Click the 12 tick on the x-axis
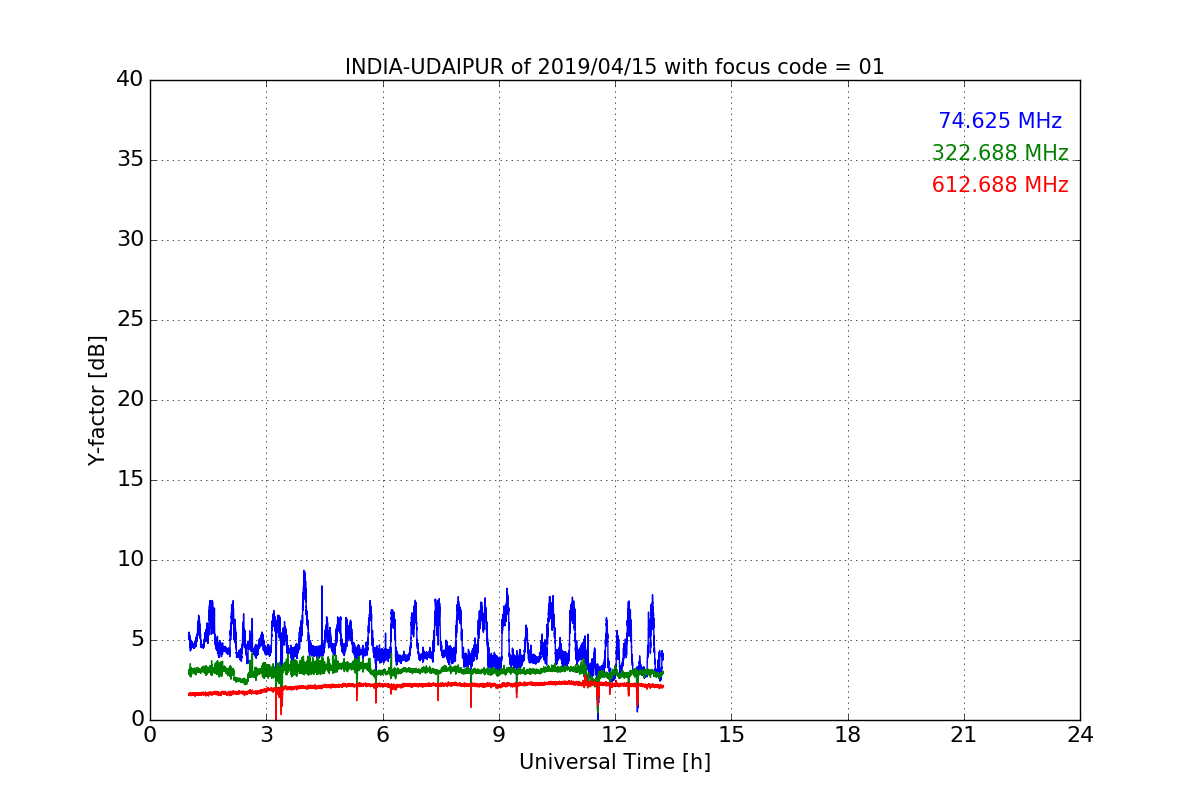 pyautogui.click(x=615, y=735)
